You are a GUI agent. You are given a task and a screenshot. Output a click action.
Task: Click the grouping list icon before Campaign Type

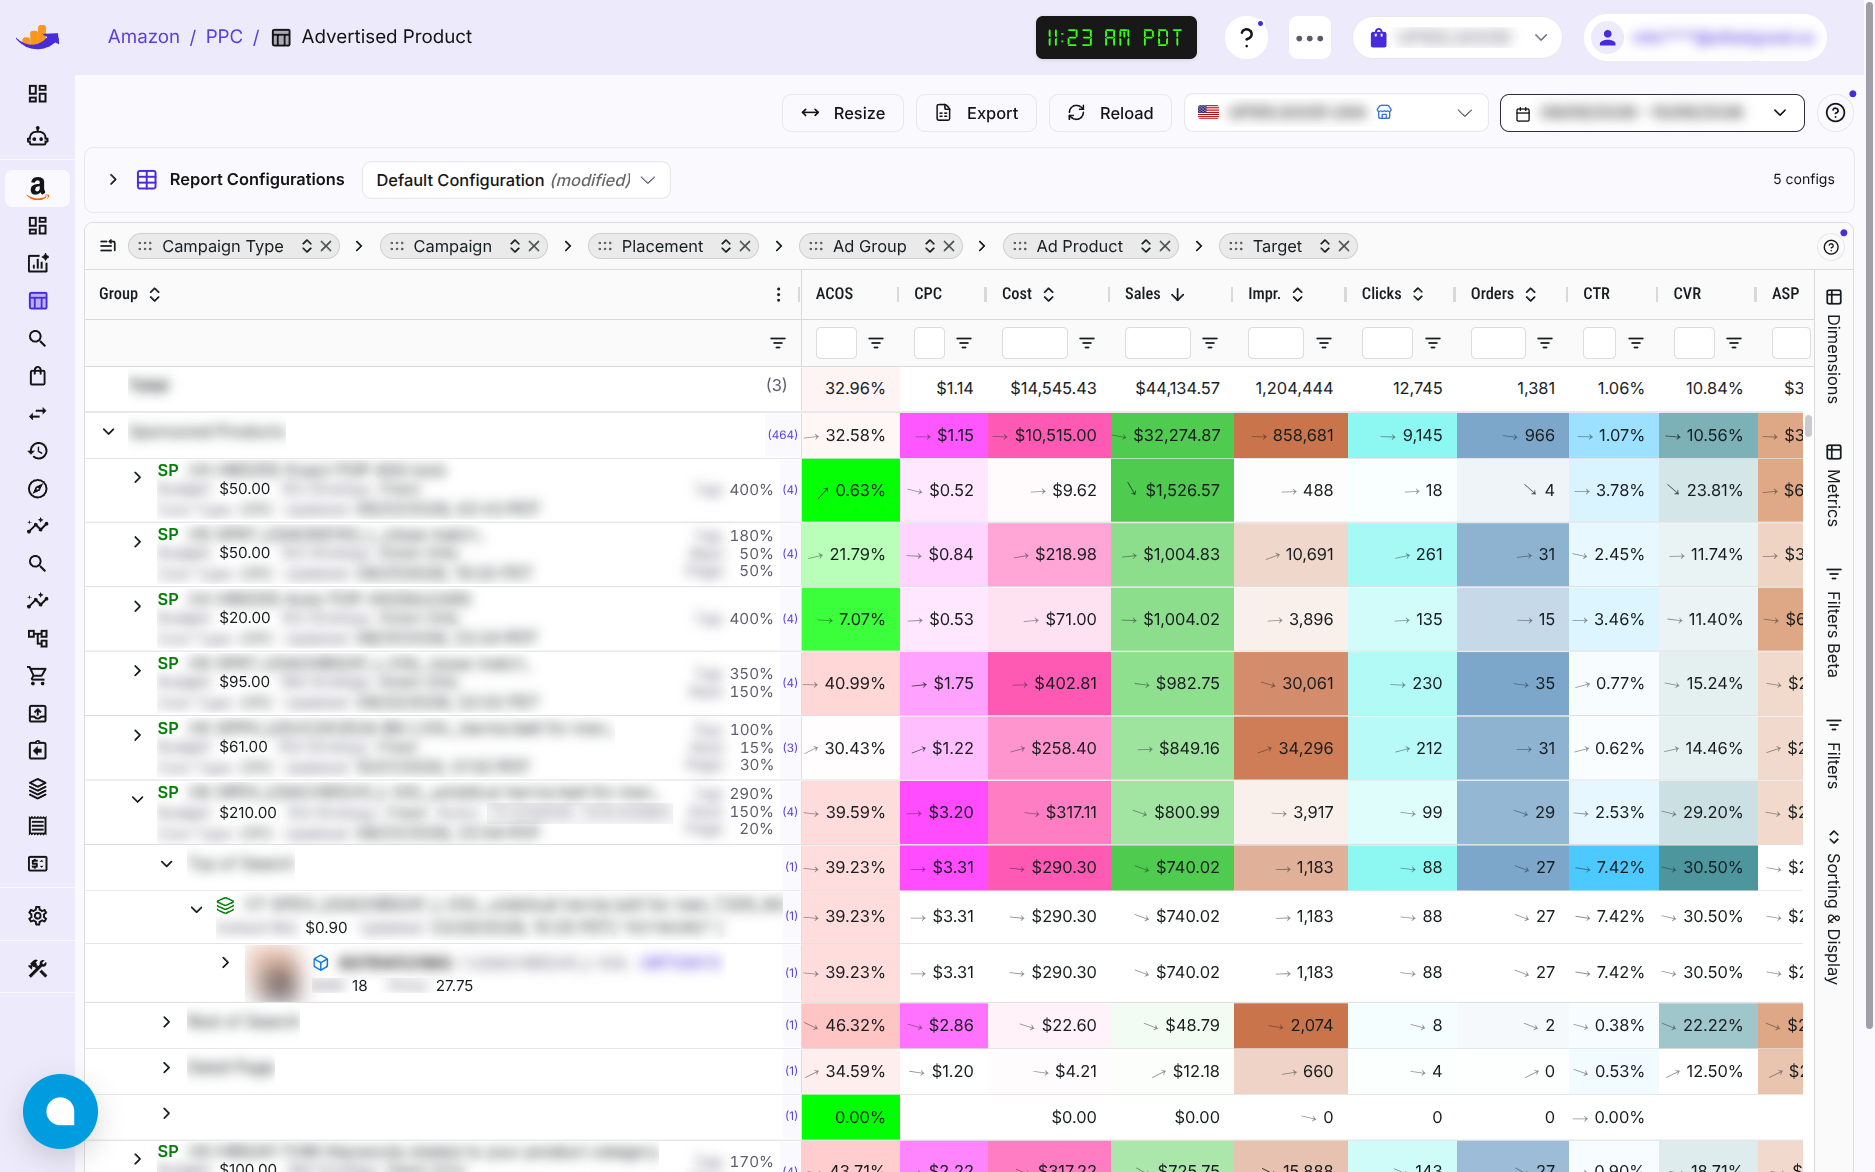tap(108, 246)
